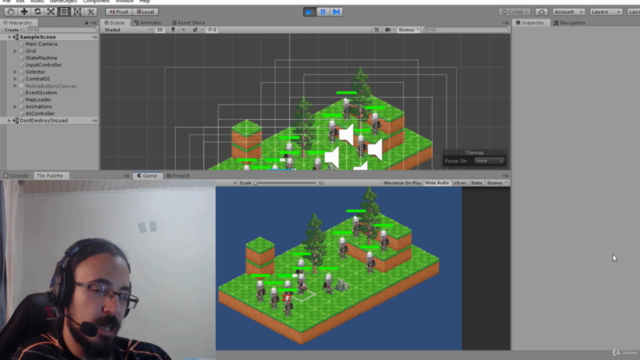Open the Tile Palette tab
Image resolution: width=640 pixels, height=360 pixels.
click(50, 176)
